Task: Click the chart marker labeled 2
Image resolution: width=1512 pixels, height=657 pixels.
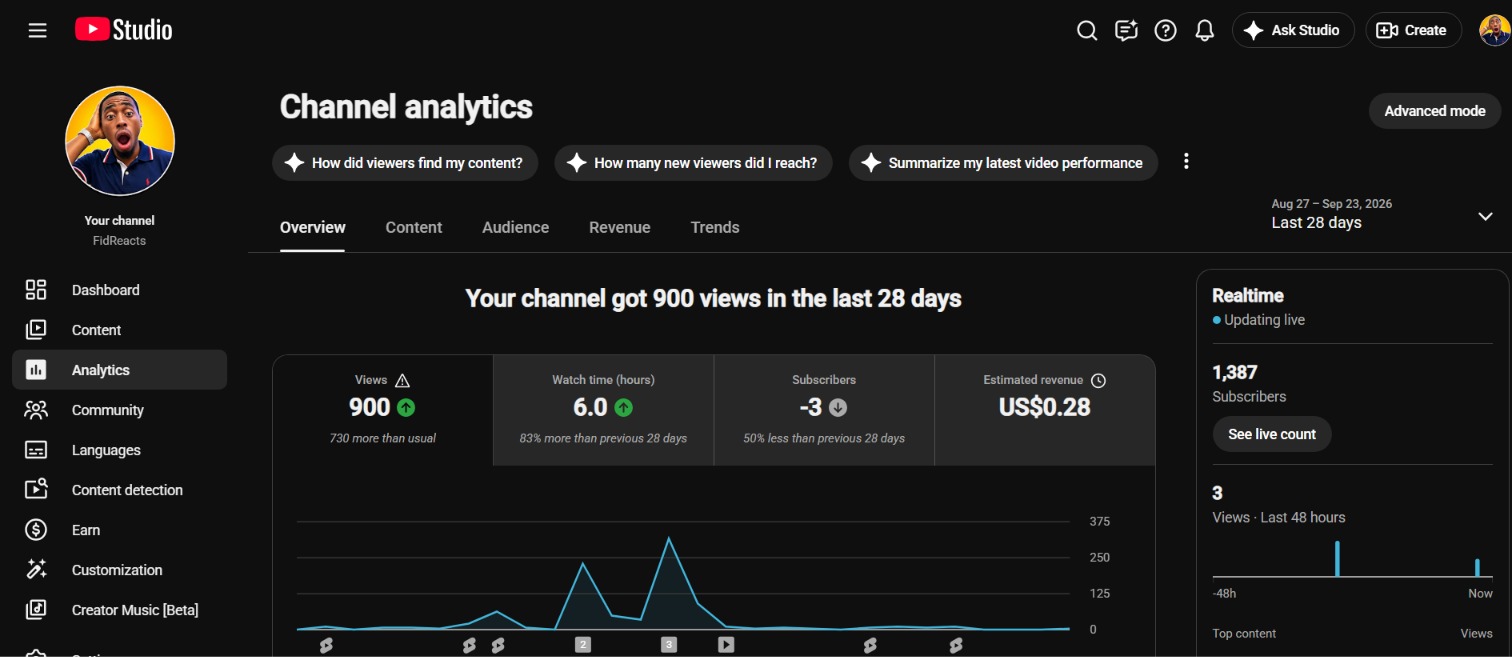Action: (x=583, y=645)
